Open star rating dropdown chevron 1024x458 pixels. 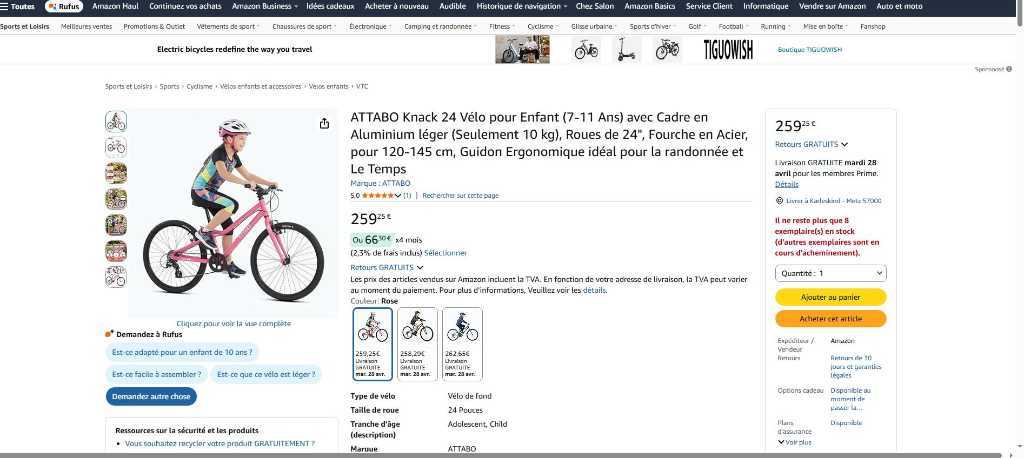click(x=398, y=195)
